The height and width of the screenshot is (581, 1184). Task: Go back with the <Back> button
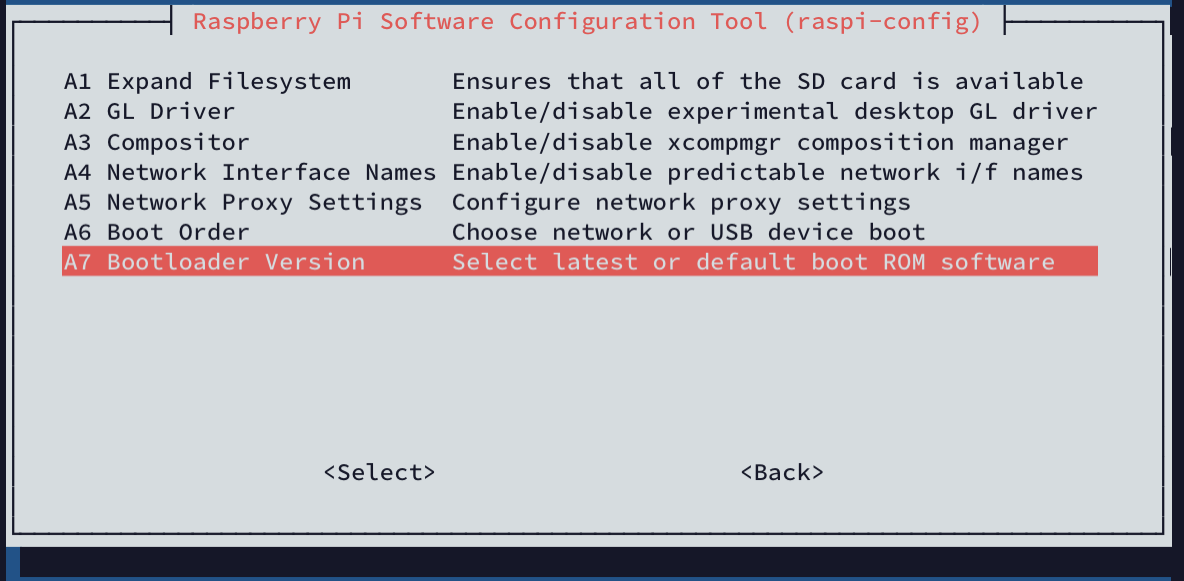coord(782,472)
